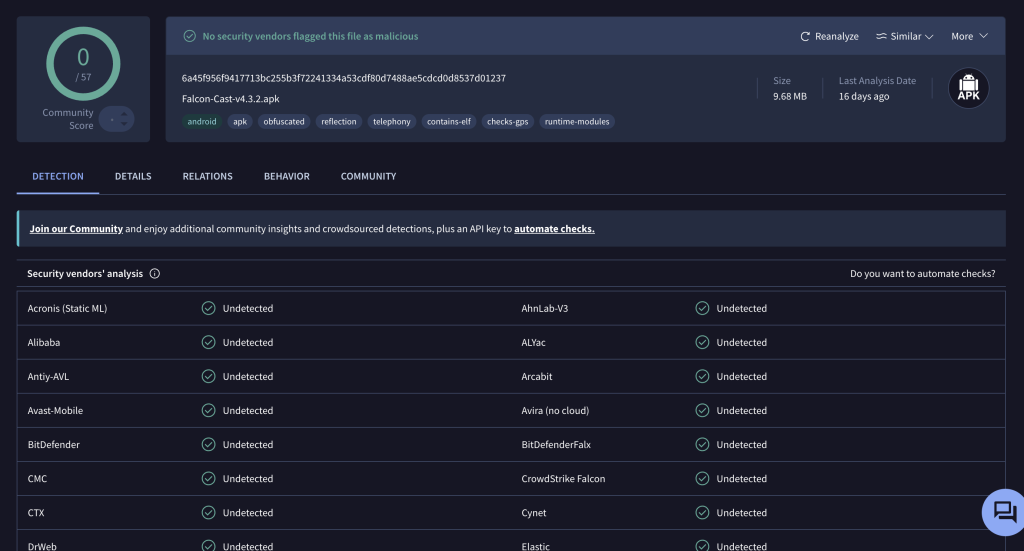Screen dimensions: 1024x551
Task: Open the COMMUNITY tab
Action: pyautogui.click(x=368, y=176)
